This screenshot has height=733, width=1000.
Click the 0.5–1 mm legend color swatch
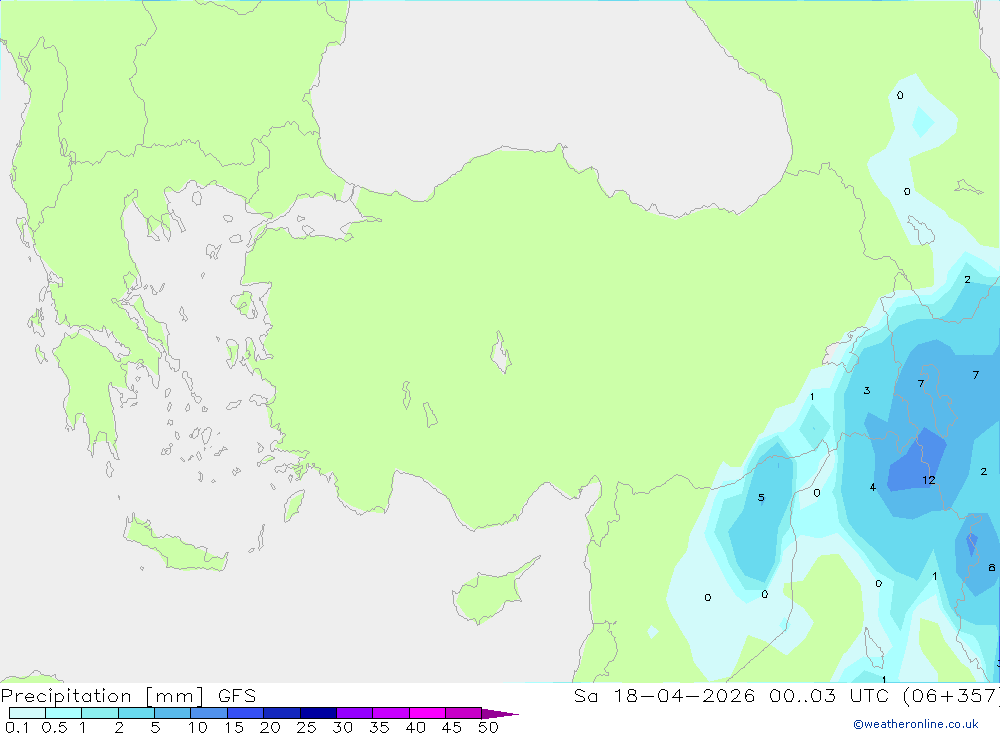(x=64, y=713)
